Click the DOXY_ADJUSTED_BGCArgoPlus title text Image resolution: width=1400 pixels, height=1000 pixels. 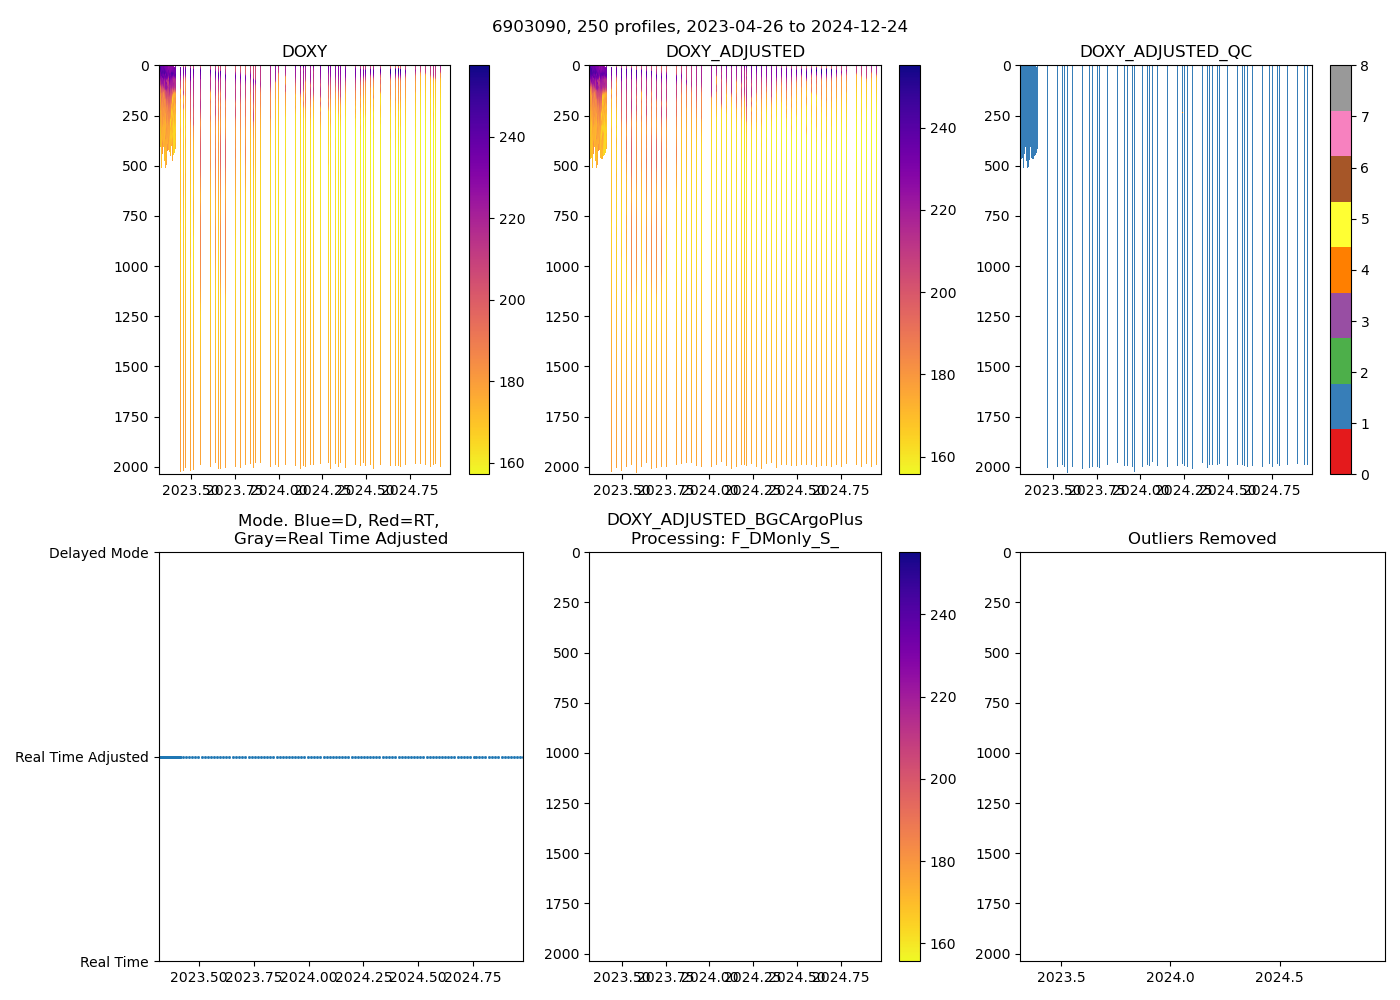click(734, 520)
